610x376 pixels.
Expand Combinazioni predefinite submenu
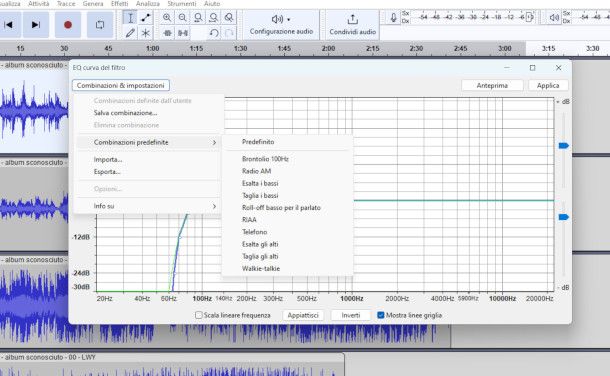[149, 142]
